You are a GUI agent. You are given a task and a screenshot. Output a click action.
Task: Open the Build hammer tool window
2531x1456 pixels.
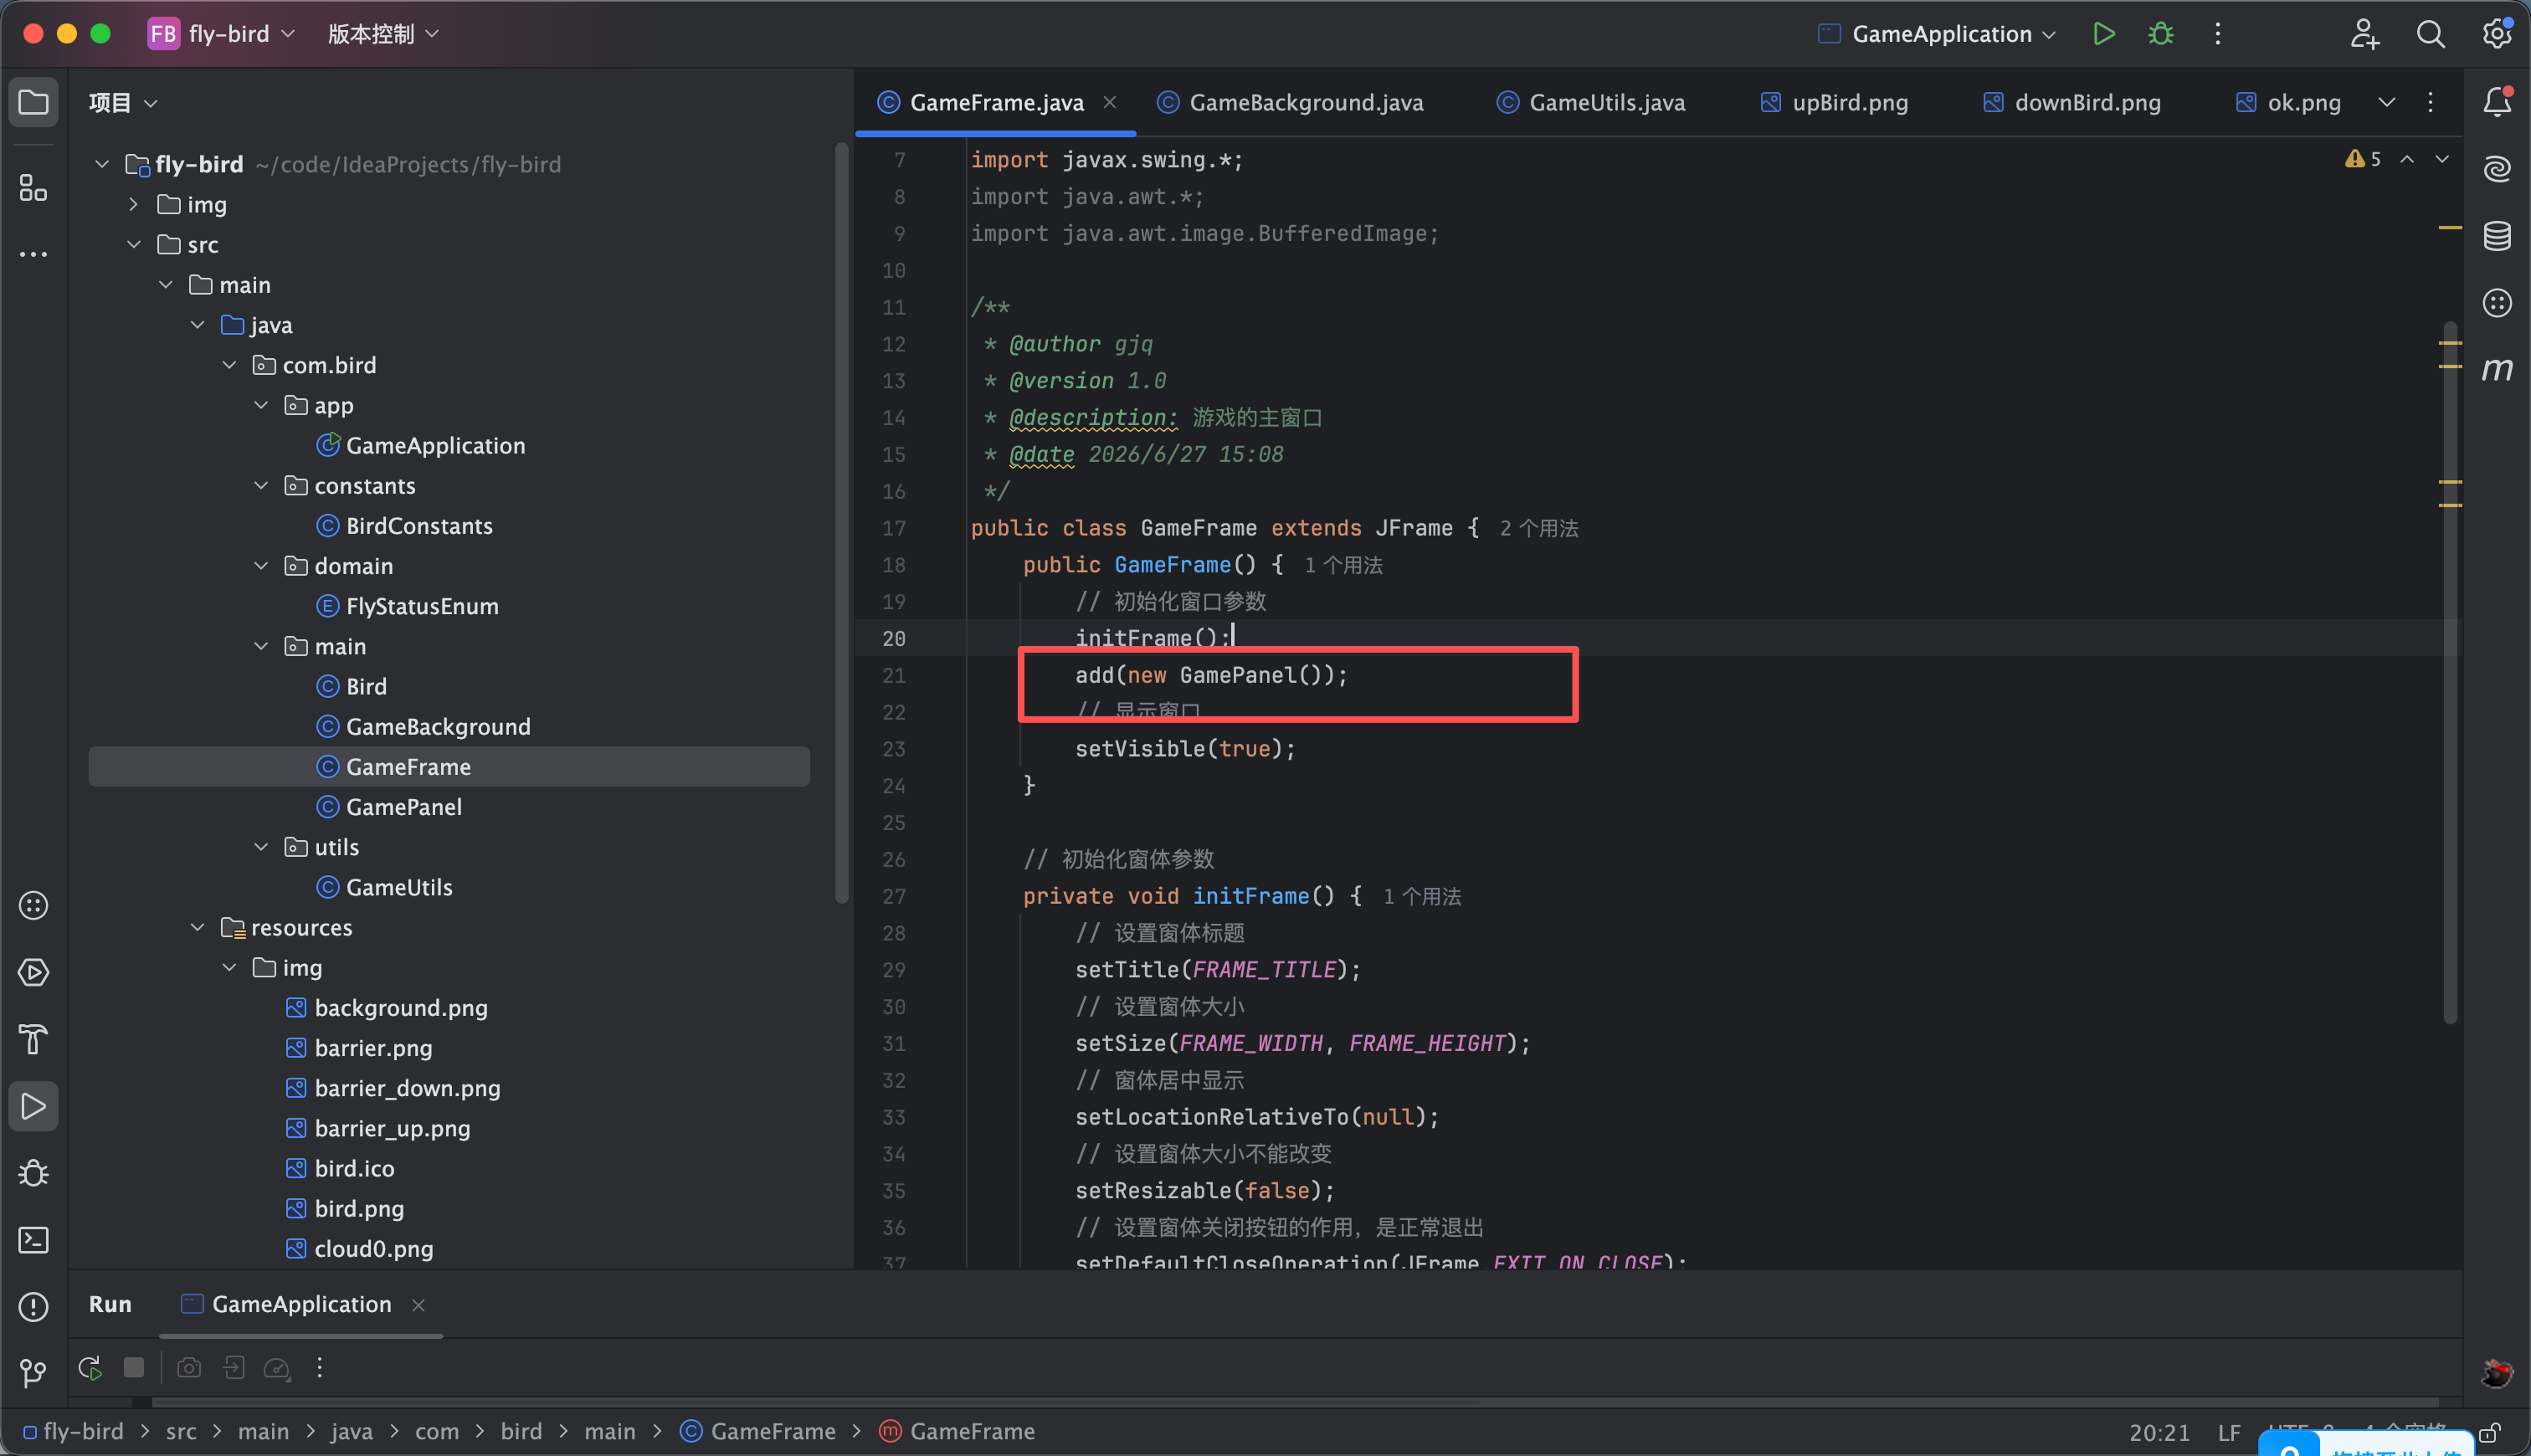(x=34, y=1039)
